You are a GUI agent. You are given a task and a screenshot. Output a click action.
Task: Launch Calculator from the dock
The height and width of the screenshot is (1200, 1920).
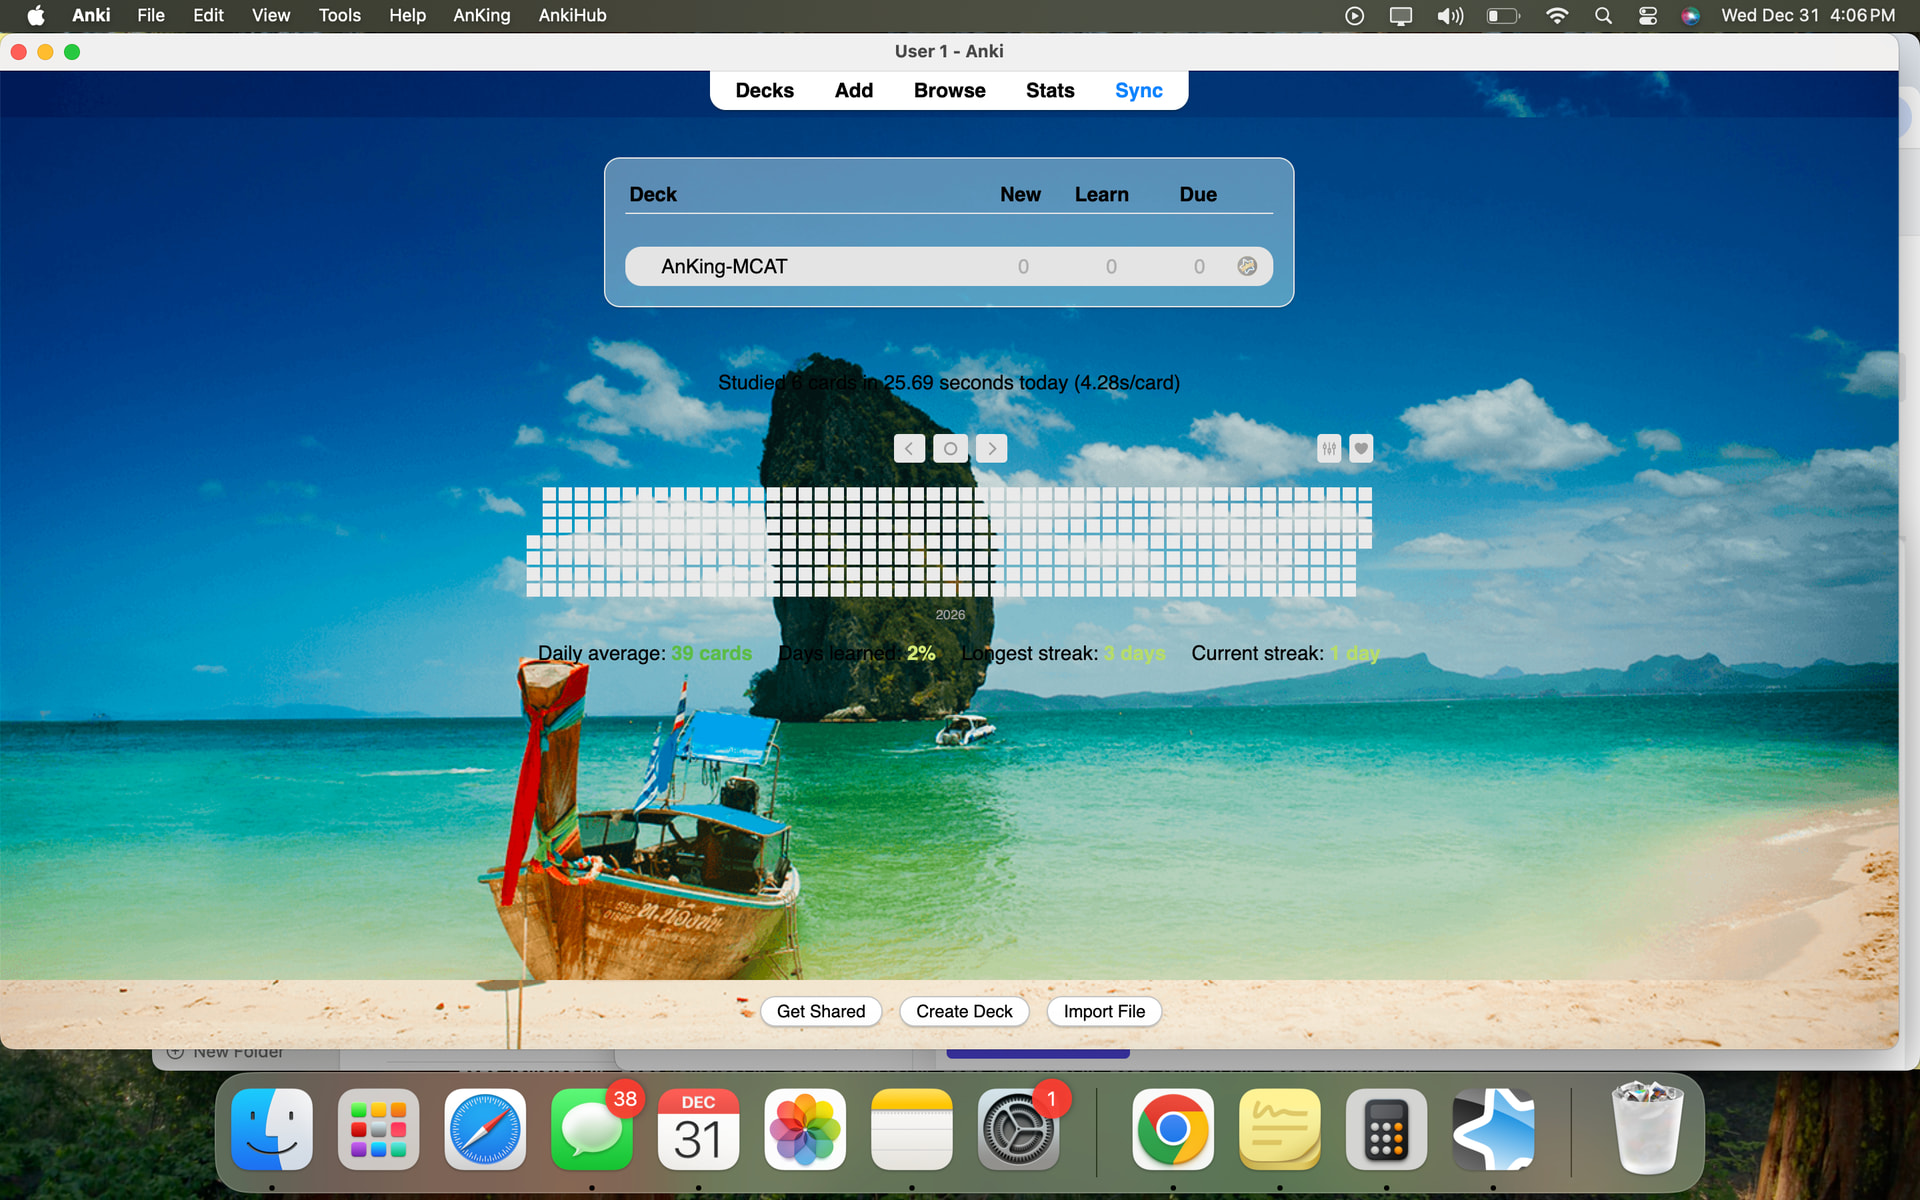[x=1386, y=1130]
